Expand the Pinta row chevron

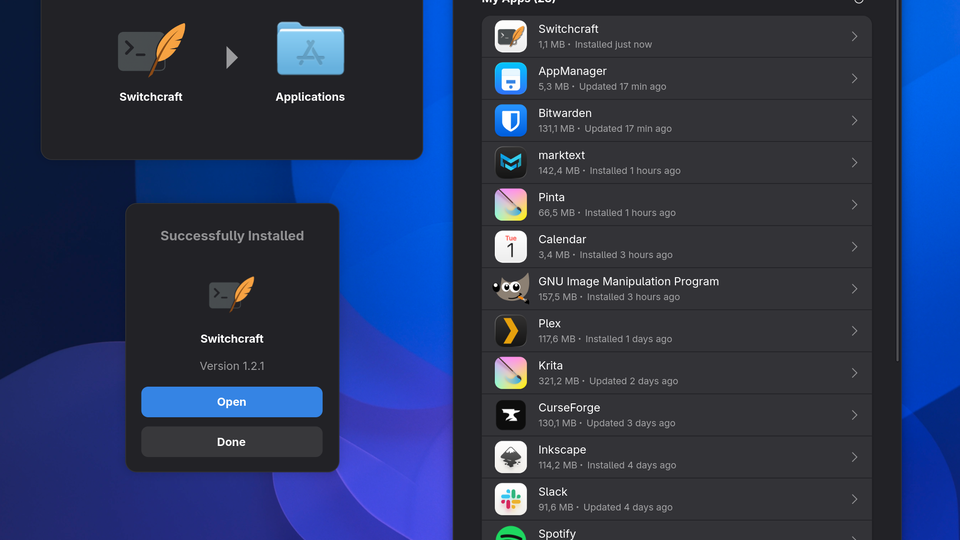tap(854, 204)
